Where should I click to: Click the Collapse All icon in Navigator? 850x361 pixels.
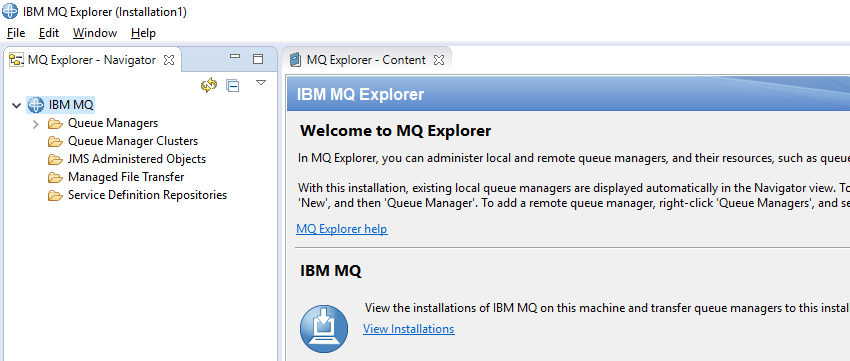point(233,86)
